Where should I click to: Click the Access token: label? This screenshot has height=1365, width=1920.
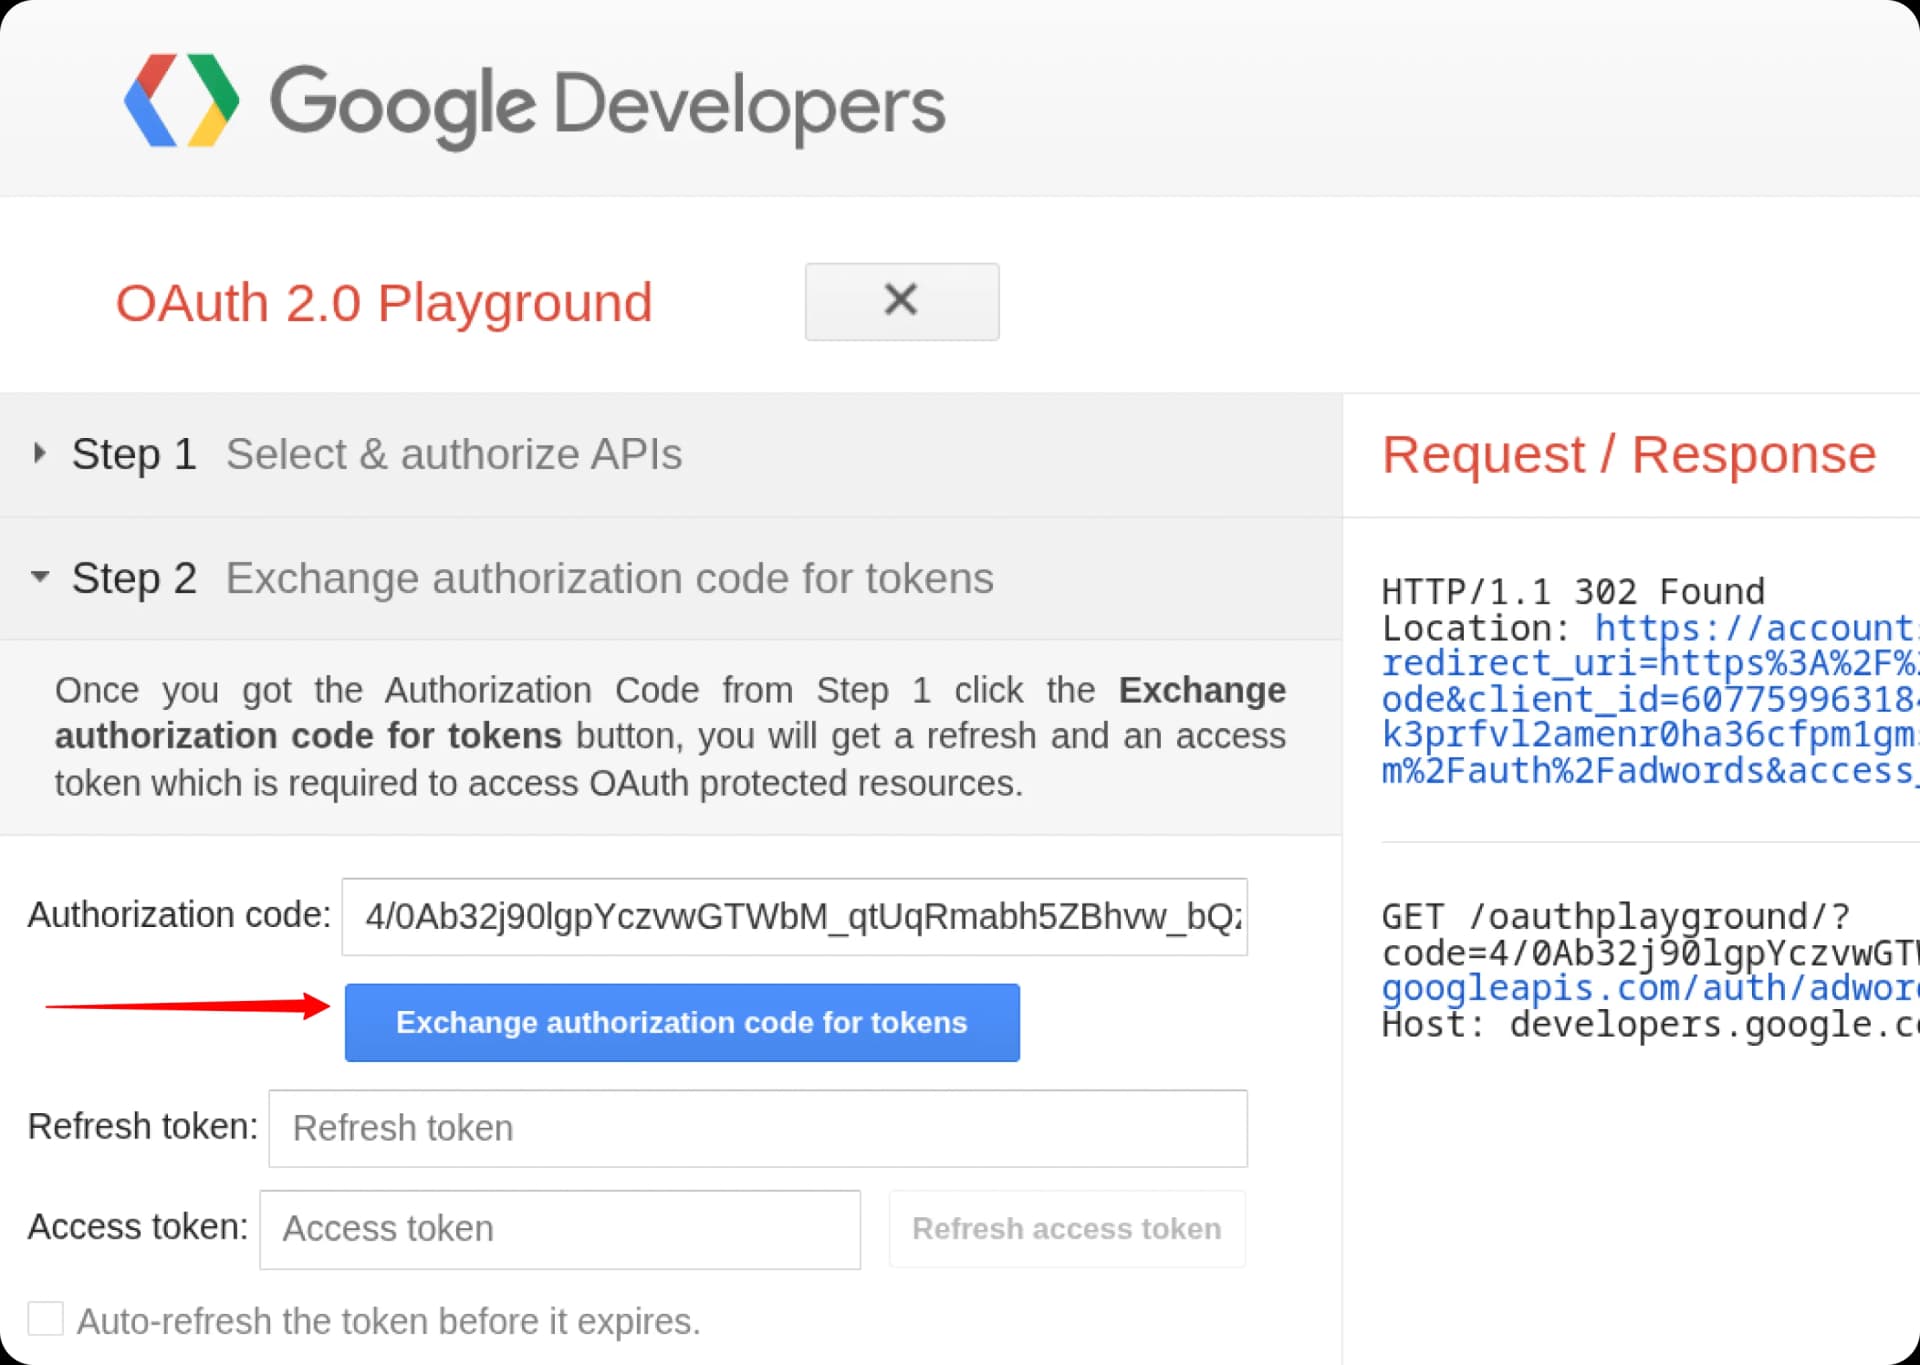tap(138, 1227)
